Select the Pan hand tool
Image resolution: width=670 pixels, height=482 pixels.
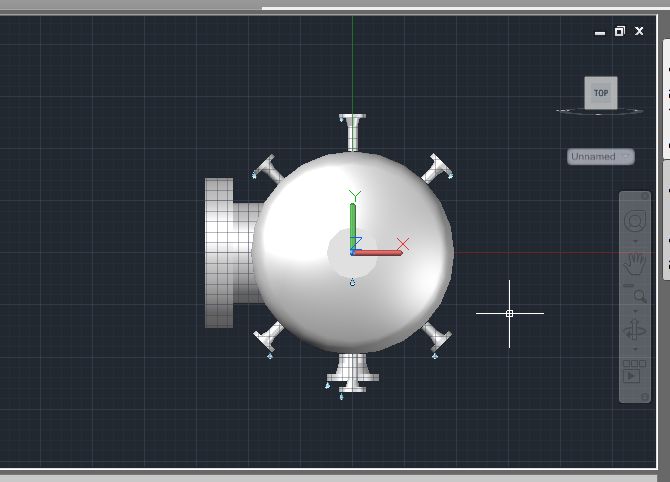tap(635, 263)
